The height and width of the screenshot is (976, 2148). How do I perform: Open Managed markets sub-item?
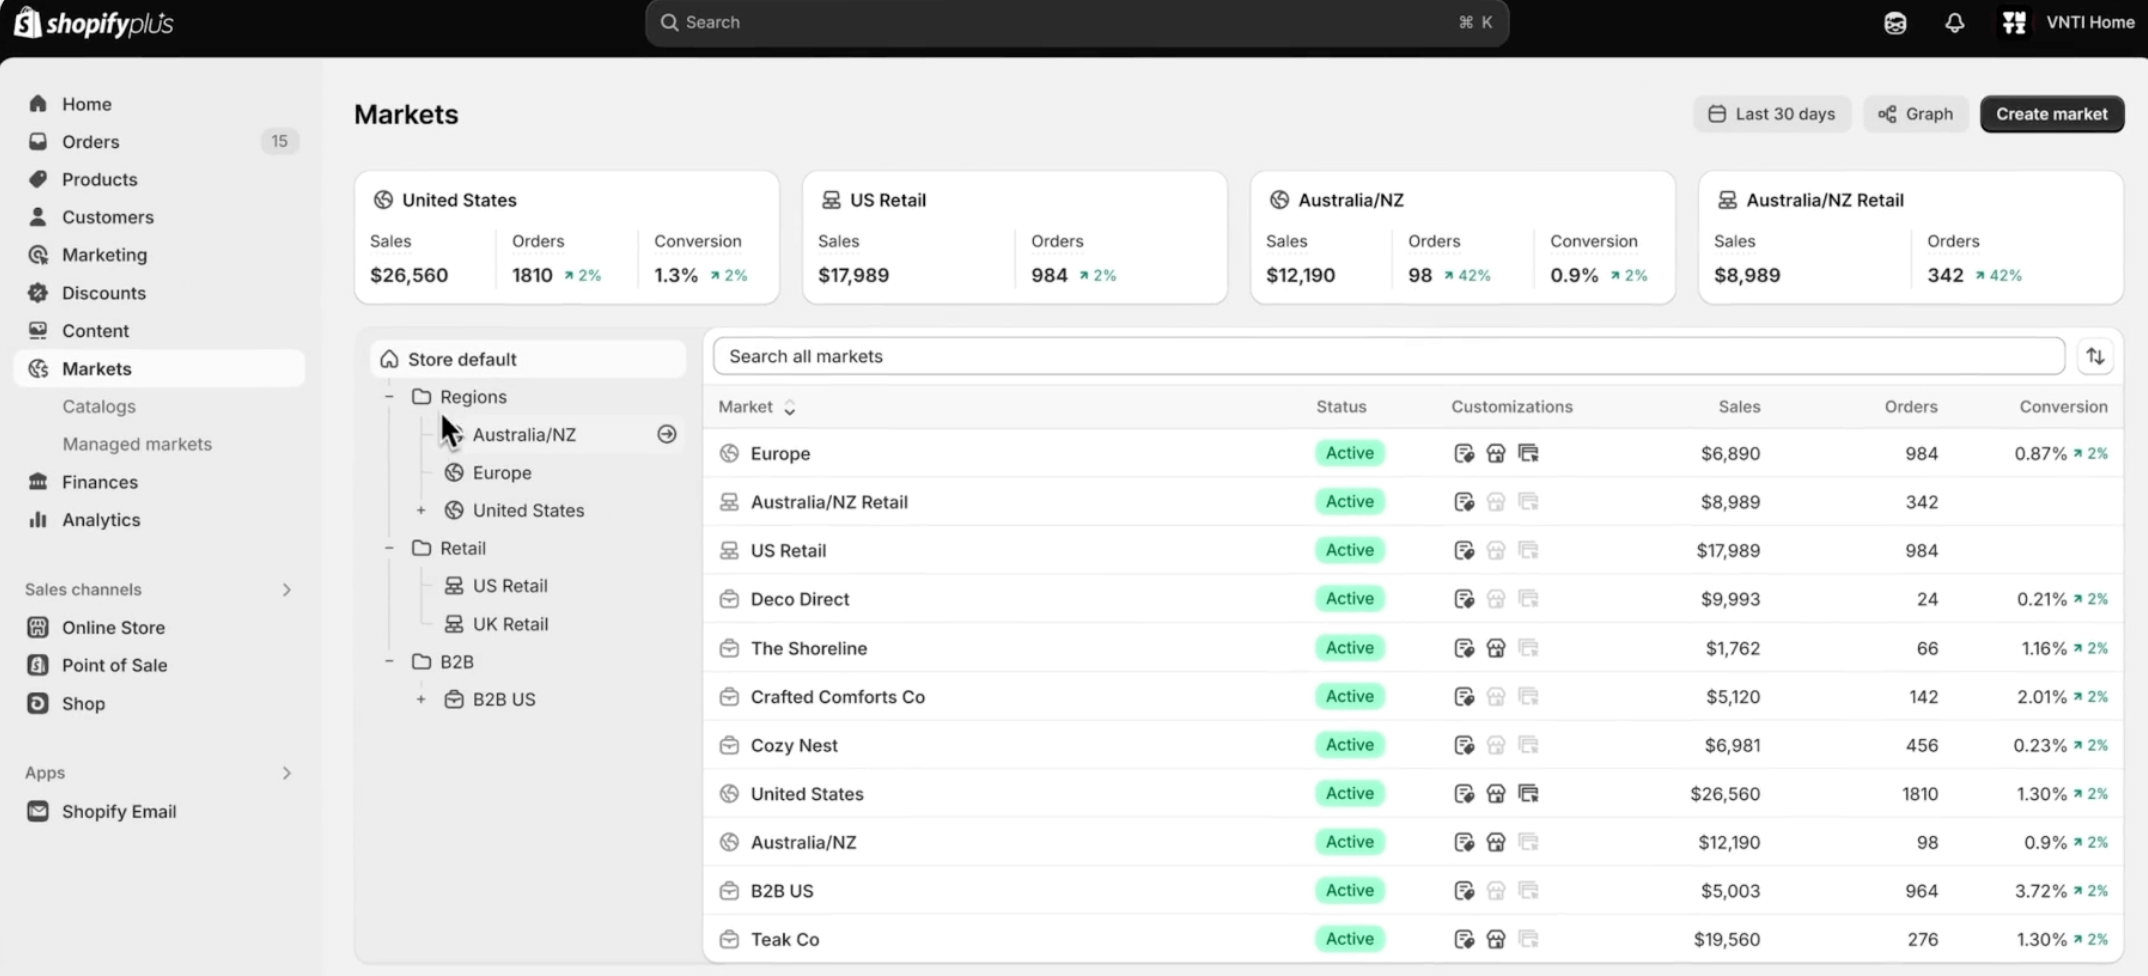point(137,444)
